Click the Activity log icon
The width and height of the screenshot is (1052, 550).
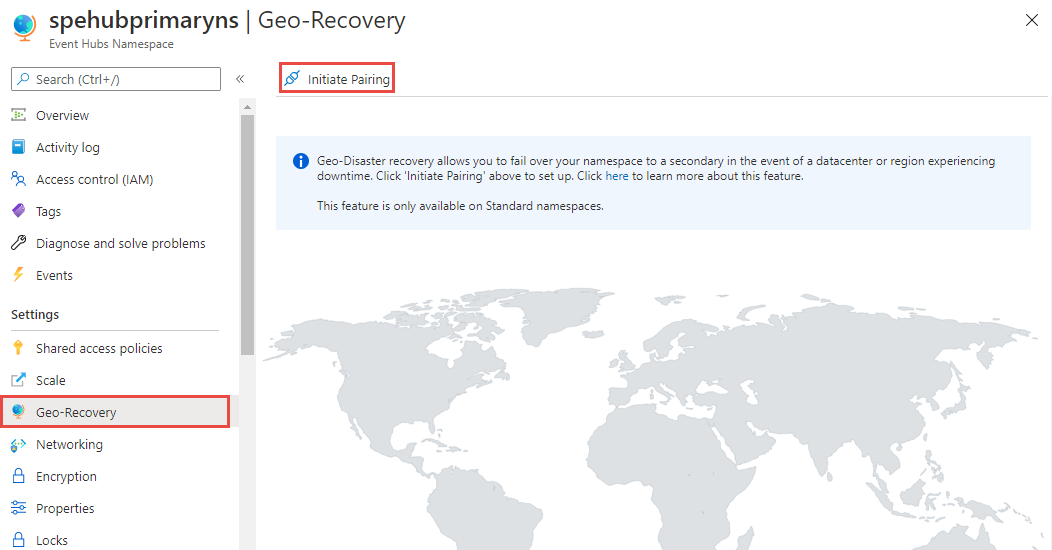pos(18,147)
